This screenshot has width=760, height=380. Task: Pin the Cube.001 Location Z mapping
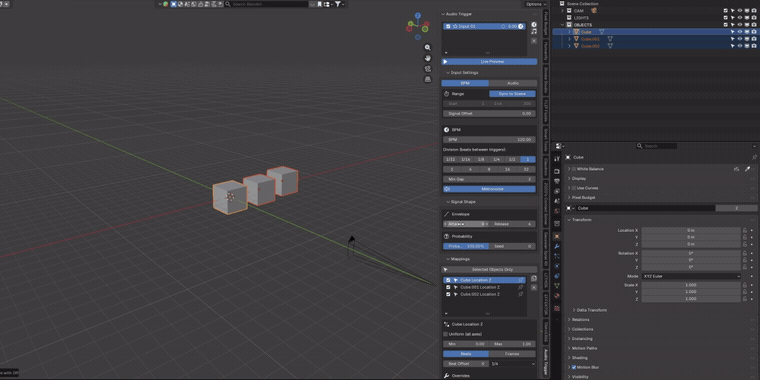click(x=521, y=287)
